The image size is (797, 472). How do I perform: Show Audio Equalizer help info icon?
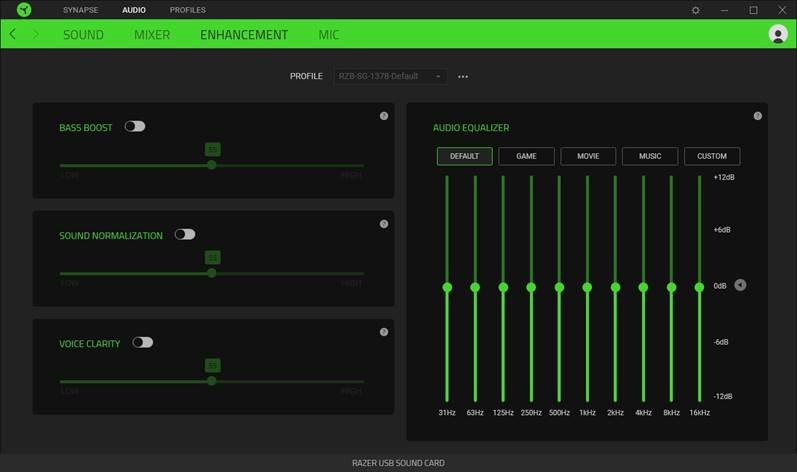tap(757, 116)
